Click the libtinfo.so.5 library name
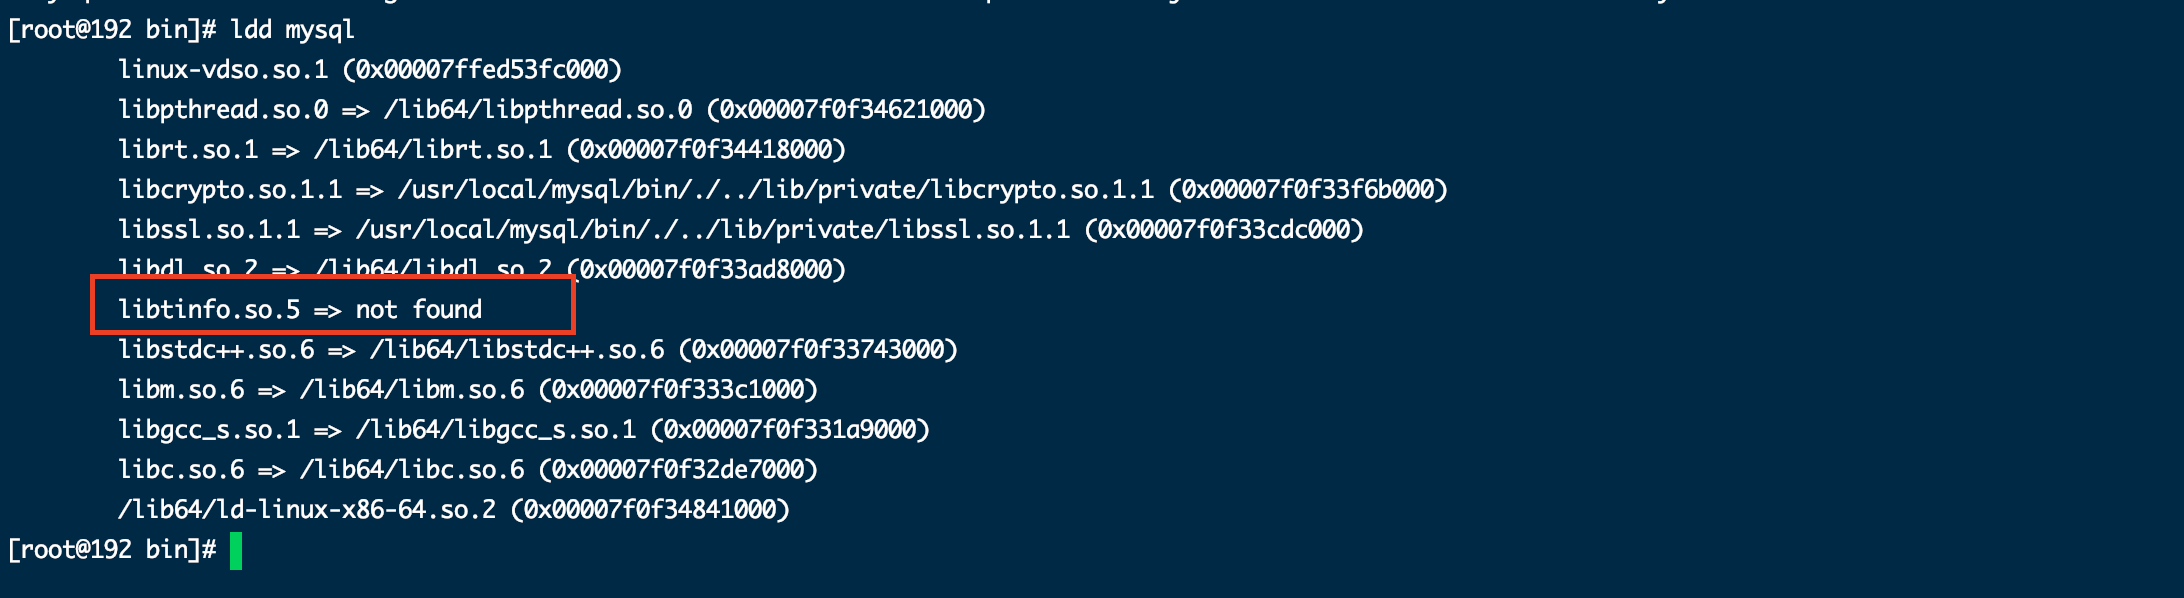Viewport: 2184px width, 598px height. (x=209, y=310)
